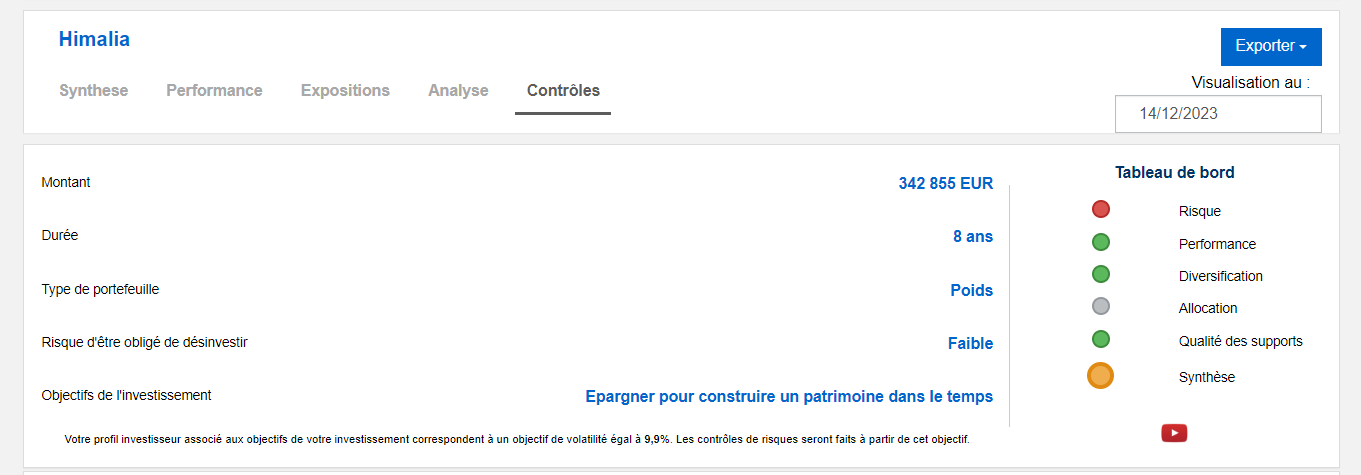1361x475 pixels.
Task: Click the red Risque status indicator
Action: tap(1101, 209)
